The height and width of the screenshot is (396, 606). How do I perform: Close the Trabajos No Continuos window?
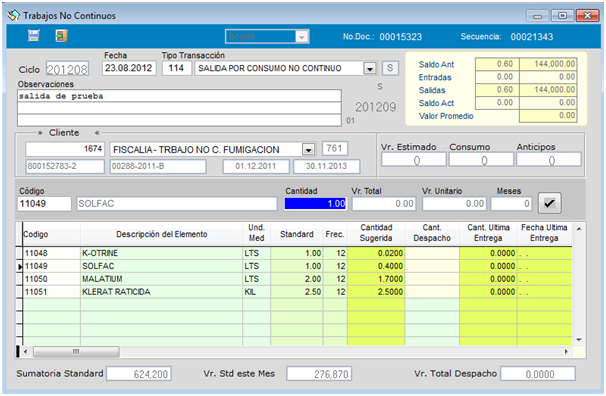point(587,16)
